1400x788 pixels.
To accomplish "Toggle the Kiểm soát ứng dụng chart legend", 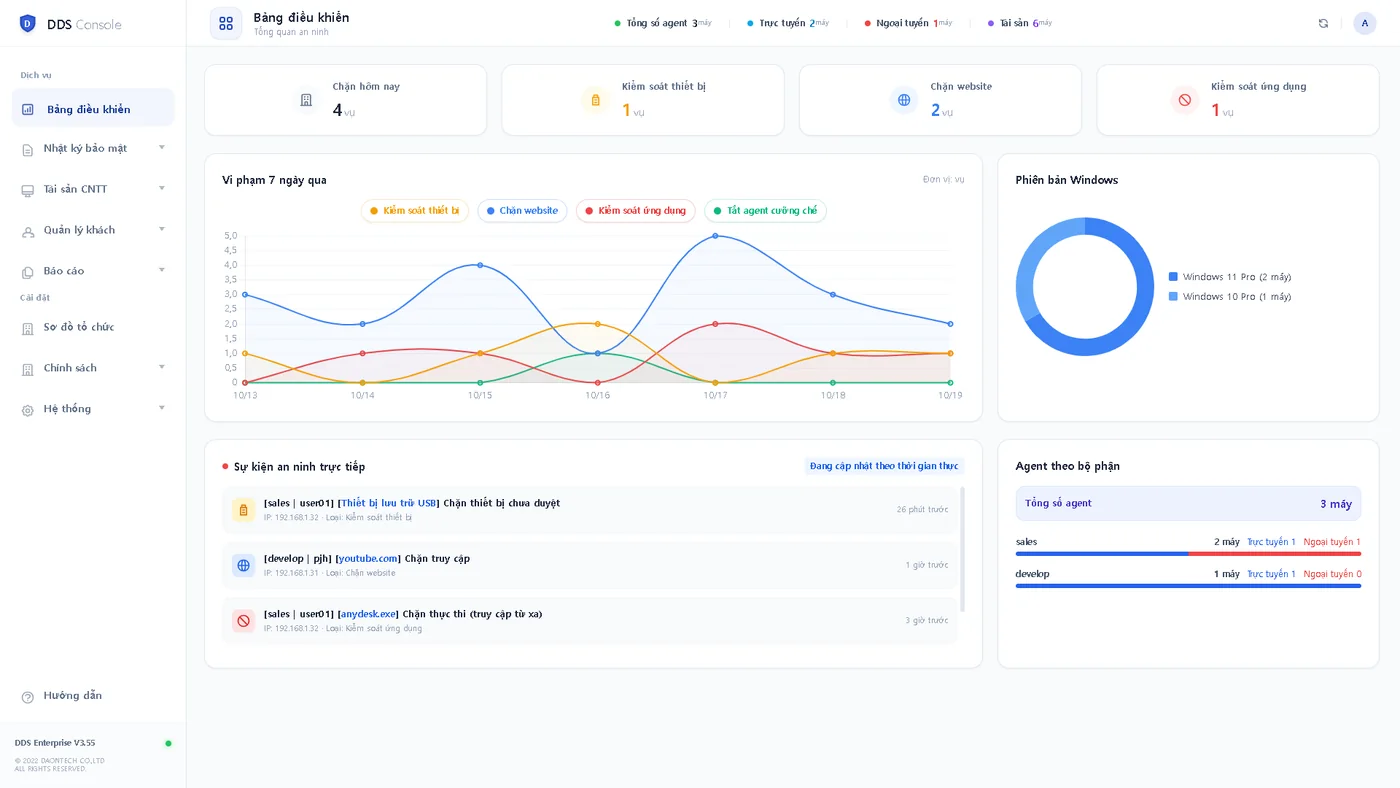I will [636, 211].
